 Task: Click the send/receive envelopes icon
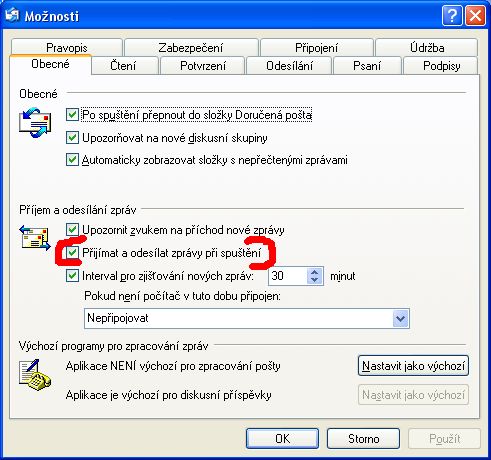35,237
